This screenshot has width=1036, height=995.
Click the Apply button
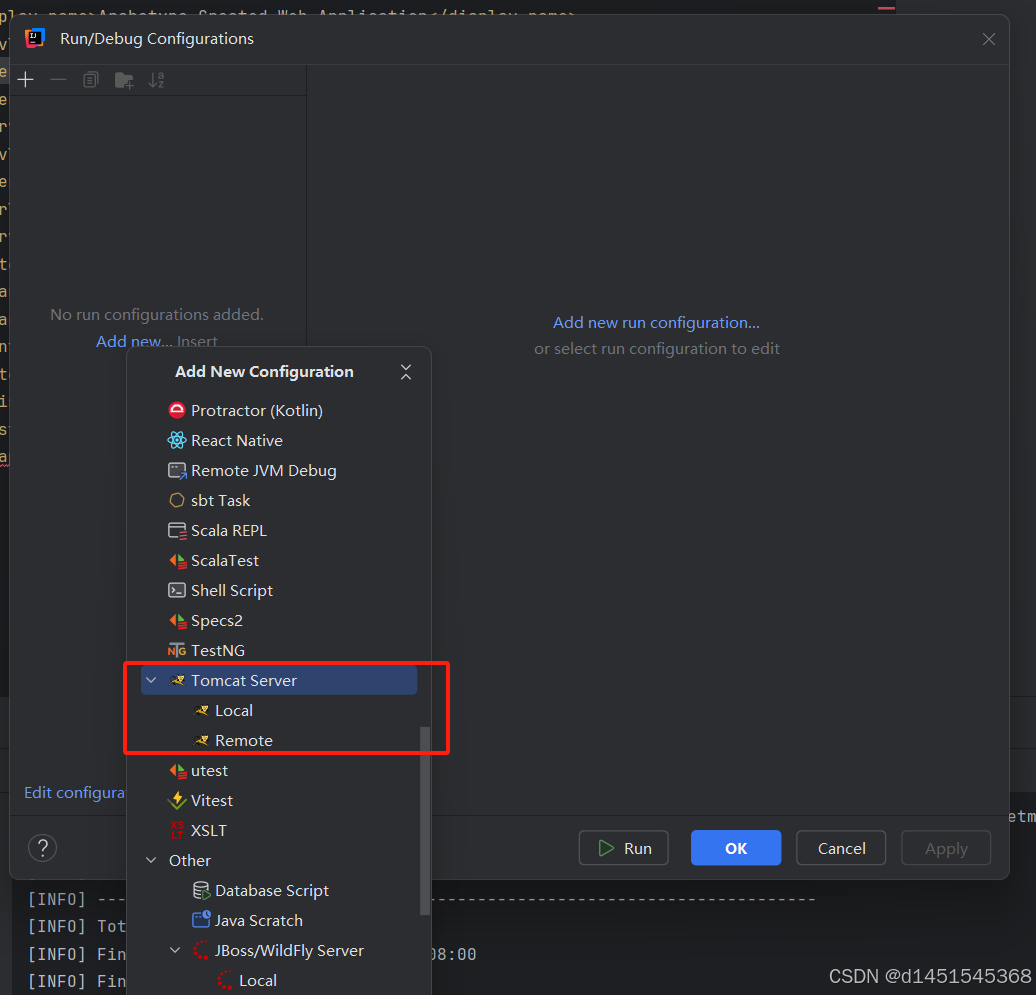946,848
